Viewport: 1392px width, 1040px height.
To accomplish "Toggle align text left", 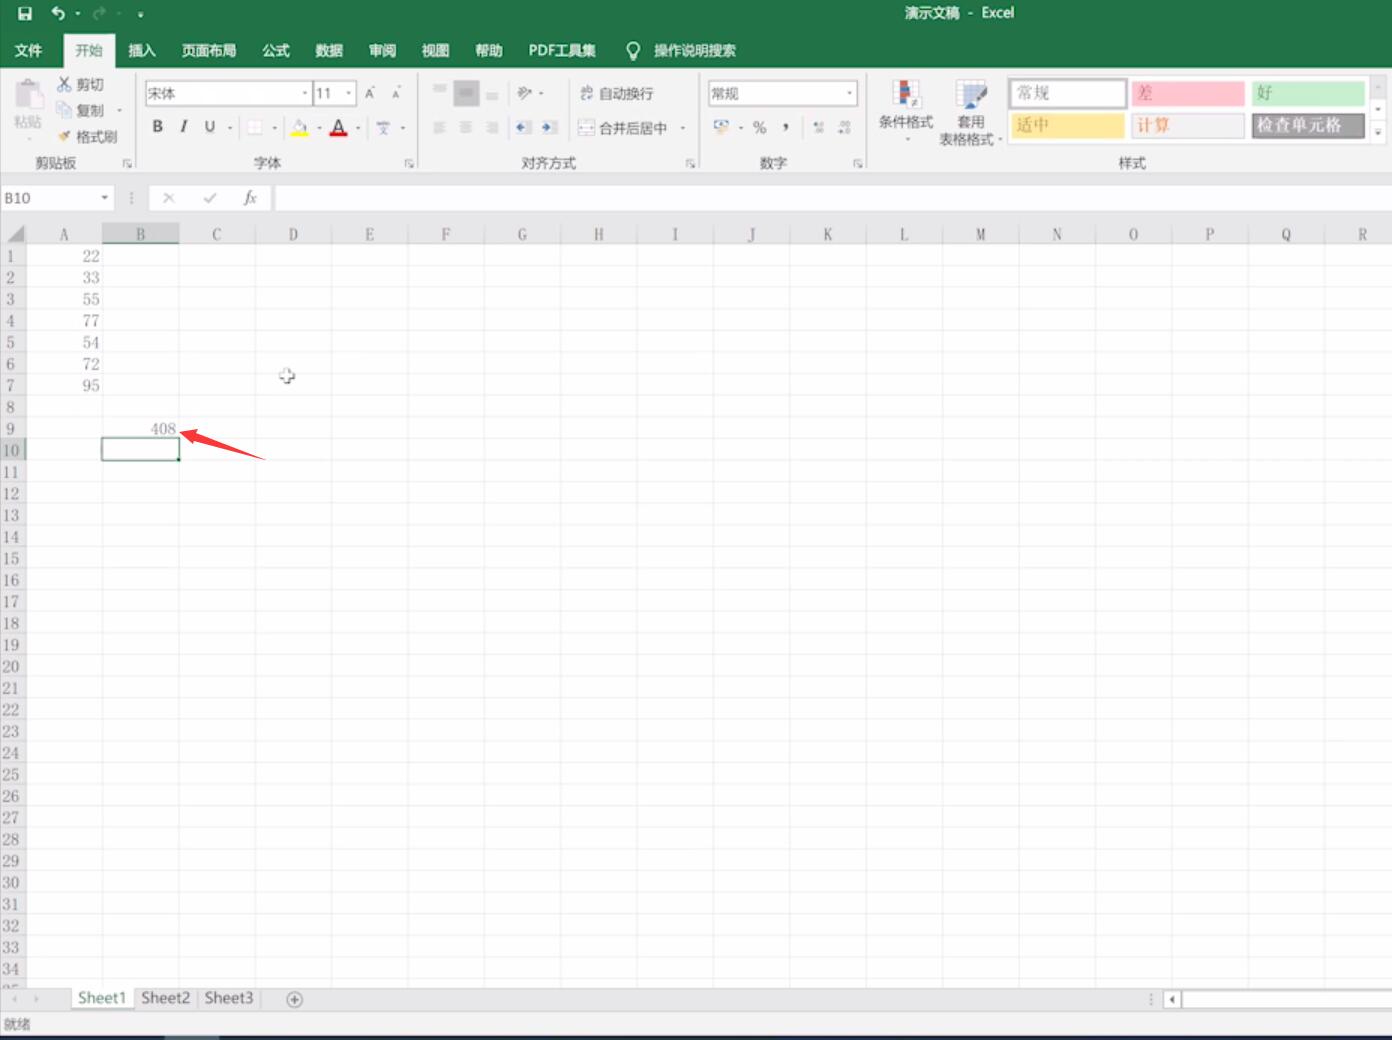I will (439, 127).
